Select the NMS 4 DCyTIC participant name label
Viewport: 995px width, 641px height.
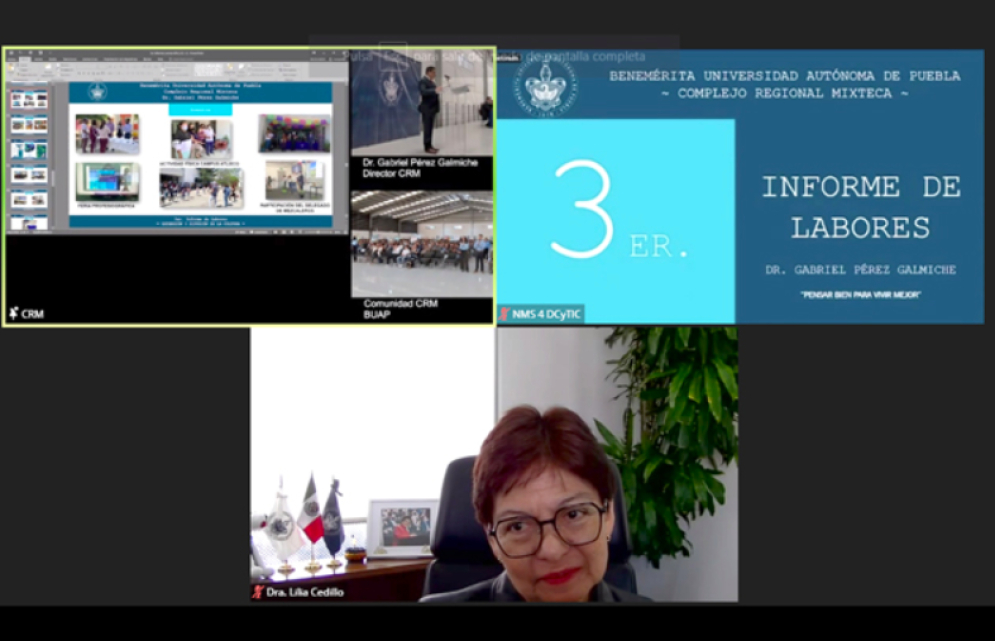point(546,314)
